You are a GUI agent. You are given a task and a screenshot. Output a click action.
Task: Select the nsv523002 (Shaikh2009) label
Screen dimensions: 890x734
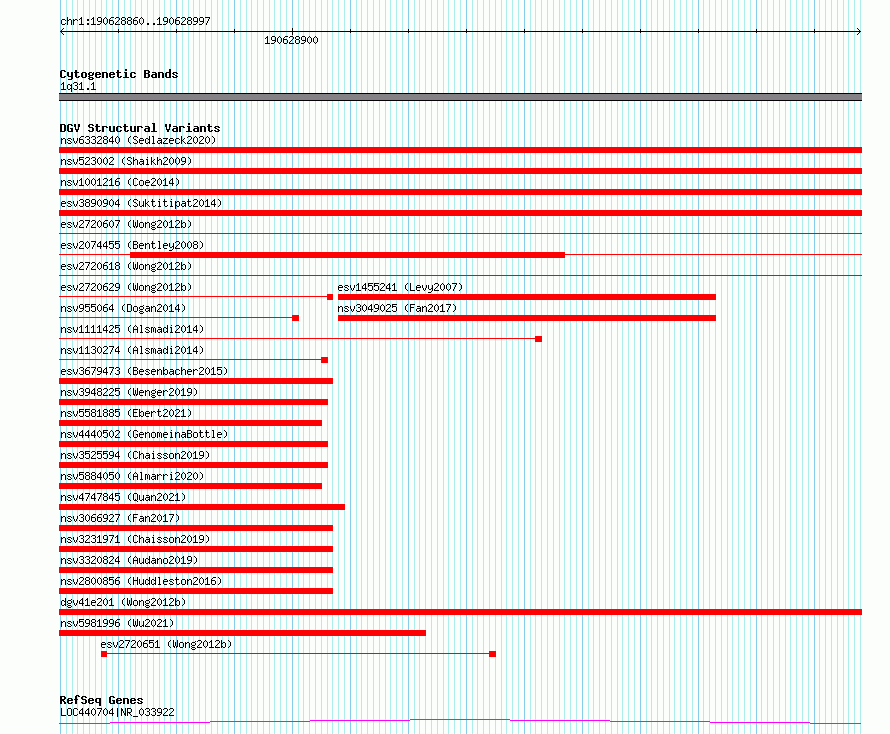click(x=126, y=161)
